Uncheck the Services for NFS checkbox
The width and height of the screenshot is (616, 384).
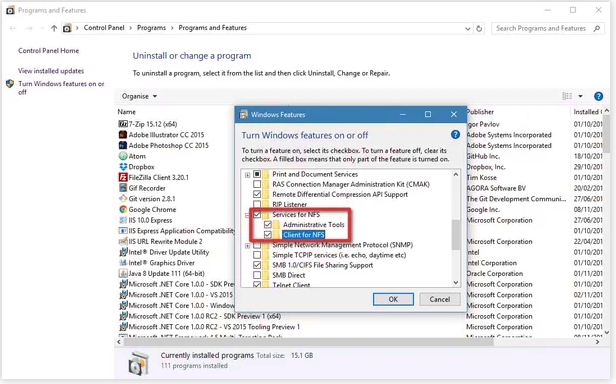tap(257, 215)
